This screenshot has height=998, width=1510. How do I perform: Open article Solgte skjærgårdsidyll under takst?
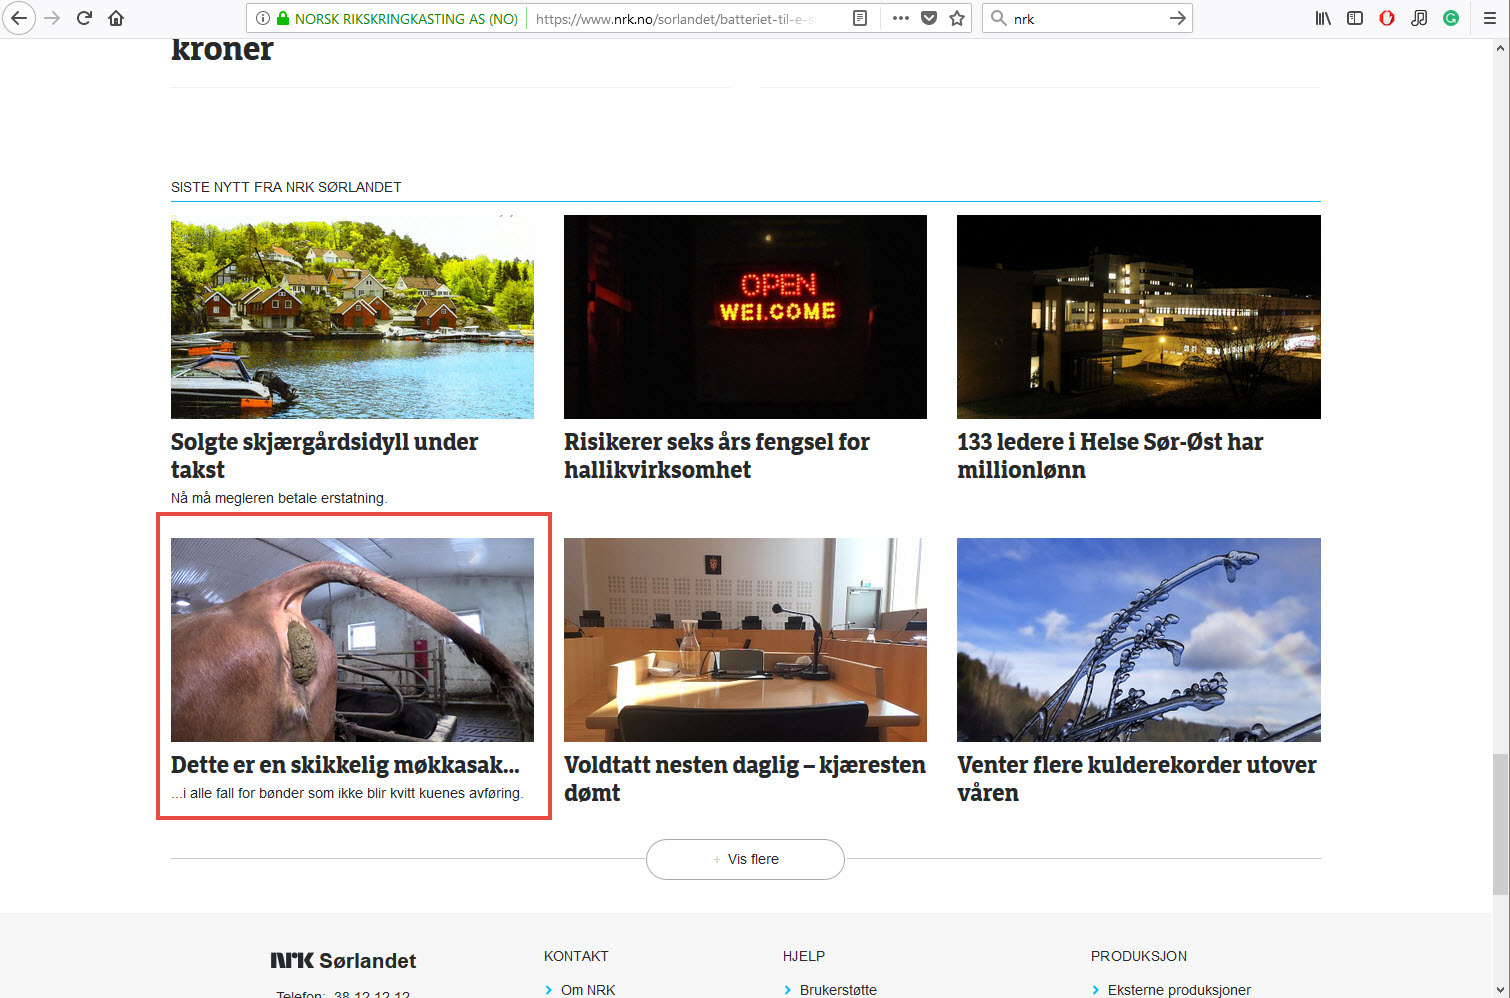click(324, 455)
